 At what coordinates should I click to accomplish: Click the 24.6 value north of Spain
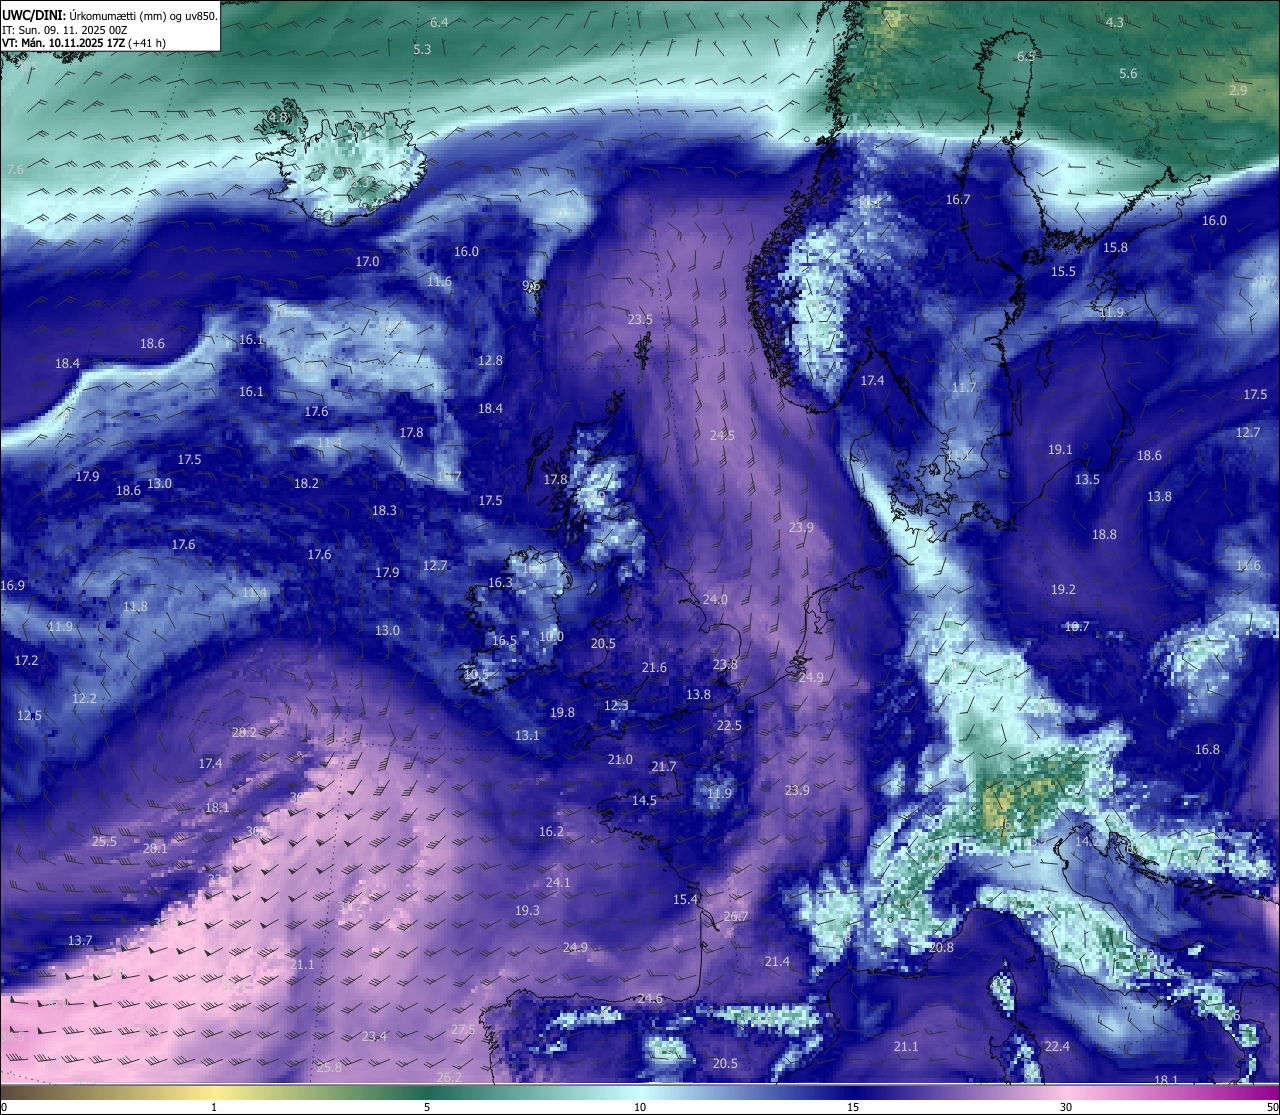(x=650, y=998)
